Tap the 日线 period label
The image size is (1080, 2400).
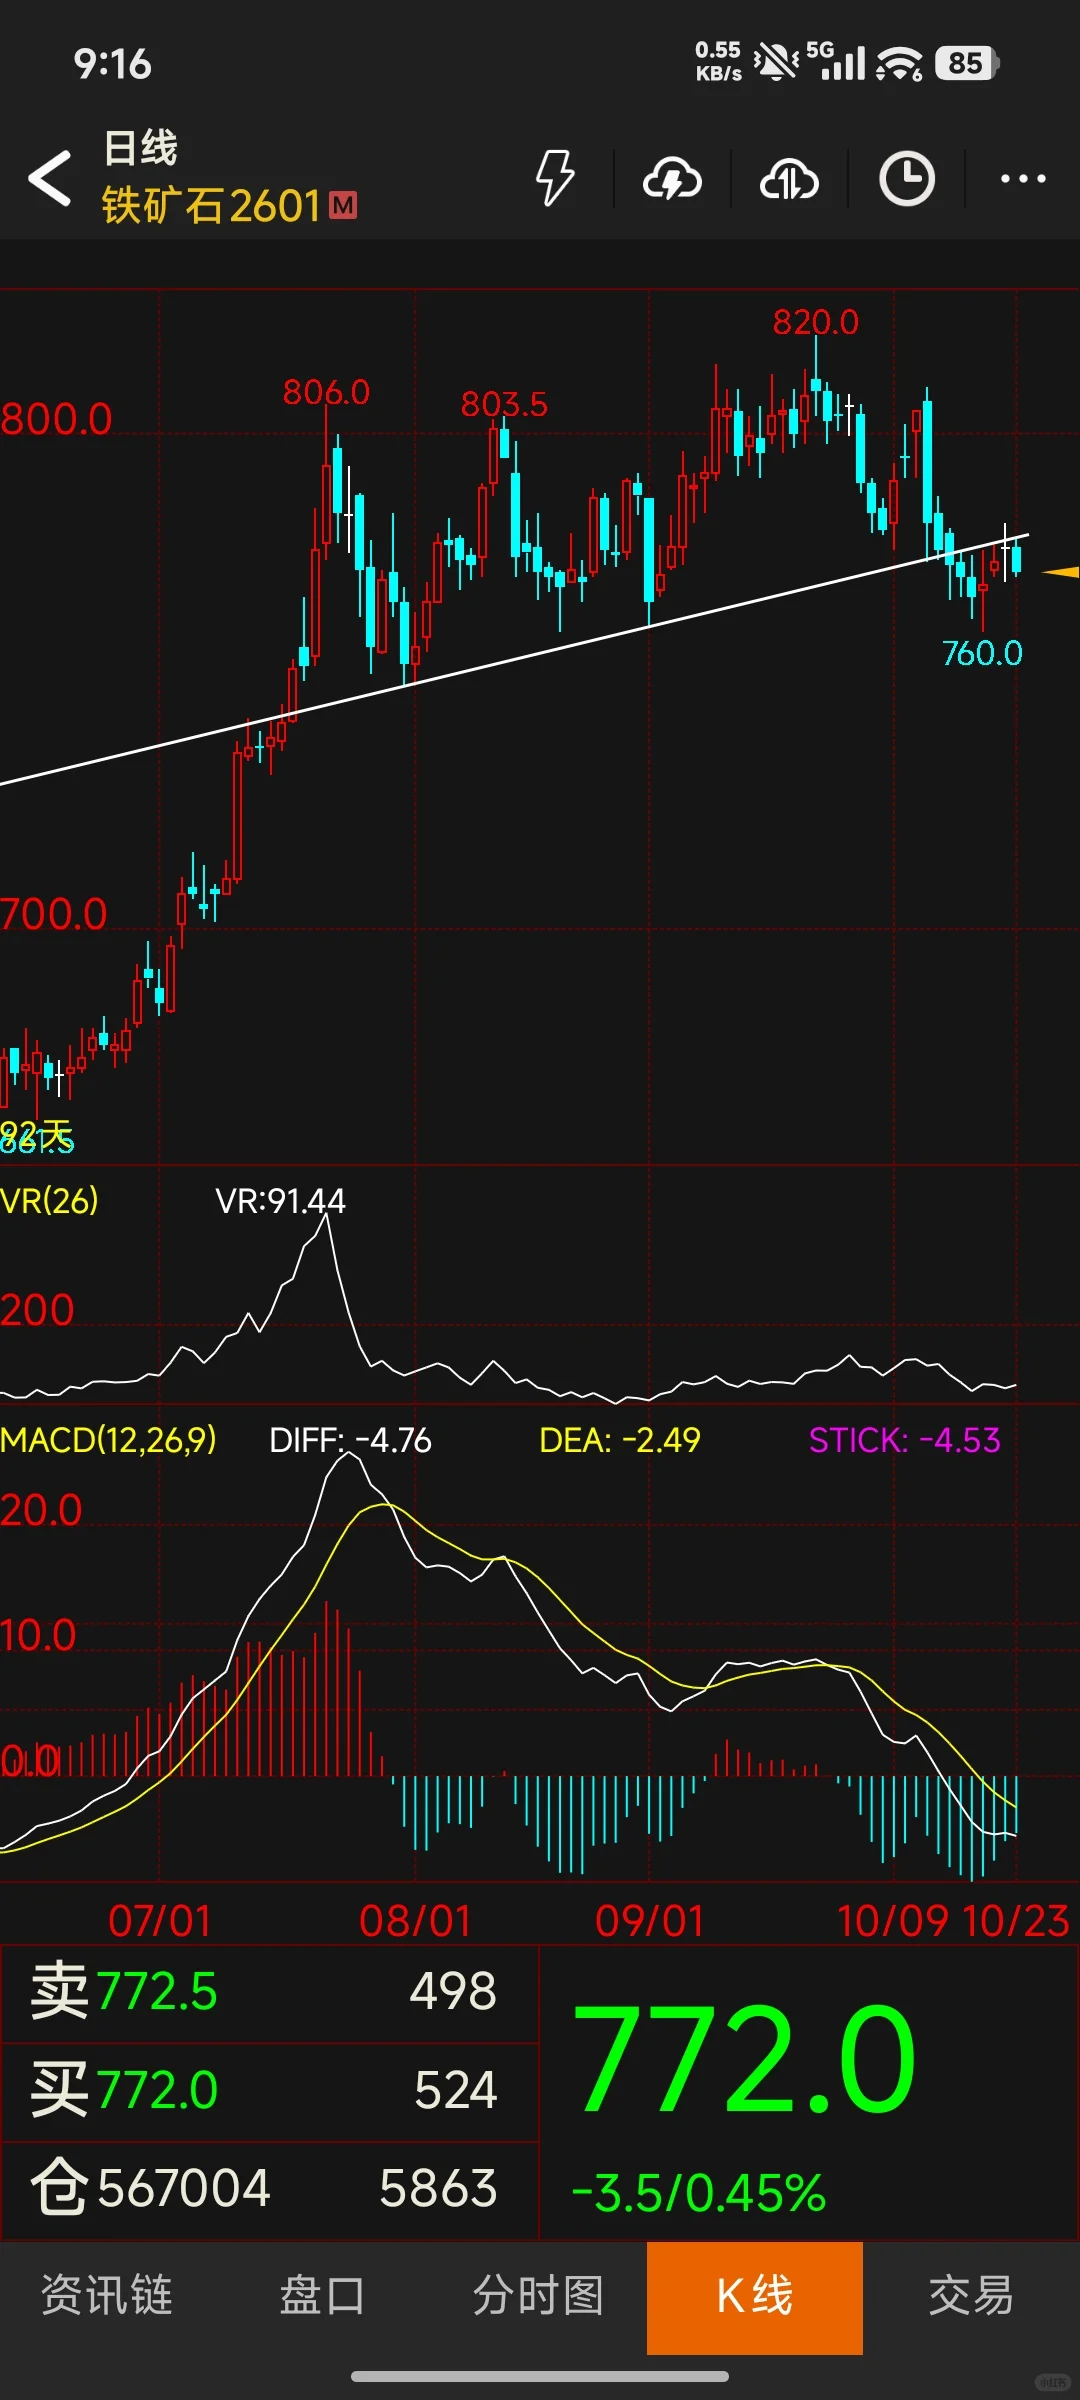tap(140, 148)
